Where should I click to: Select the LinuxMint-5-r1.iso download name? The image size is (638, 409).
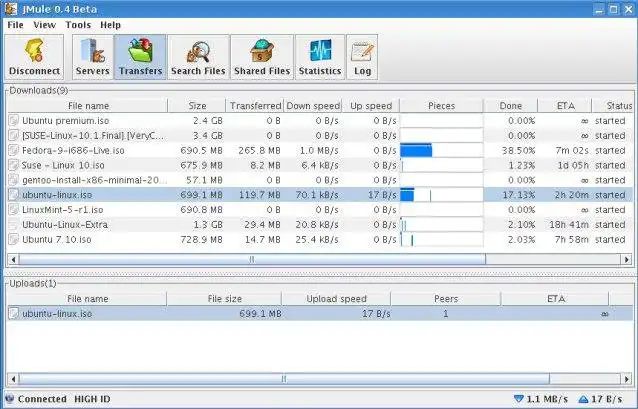point(63,210)
